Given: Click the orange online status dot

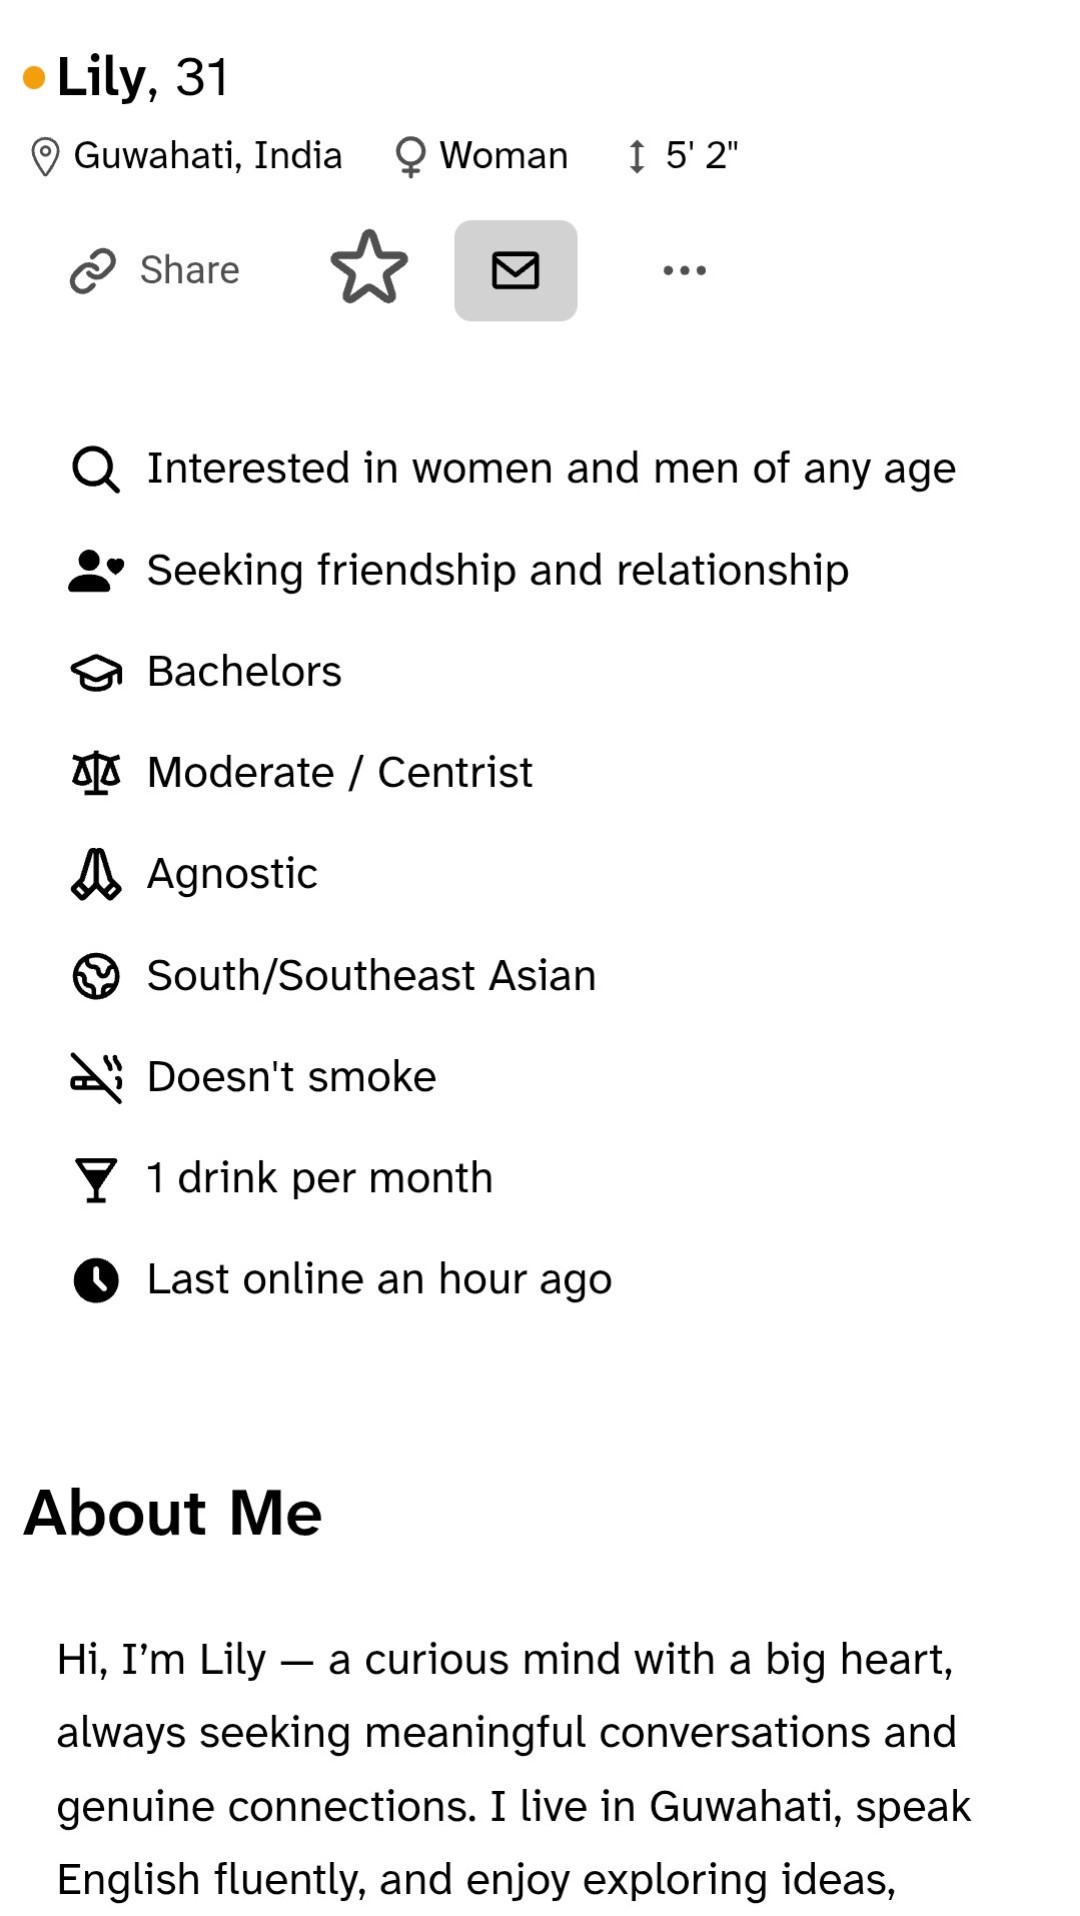Looking at the screenshot, I should point(34,78).
